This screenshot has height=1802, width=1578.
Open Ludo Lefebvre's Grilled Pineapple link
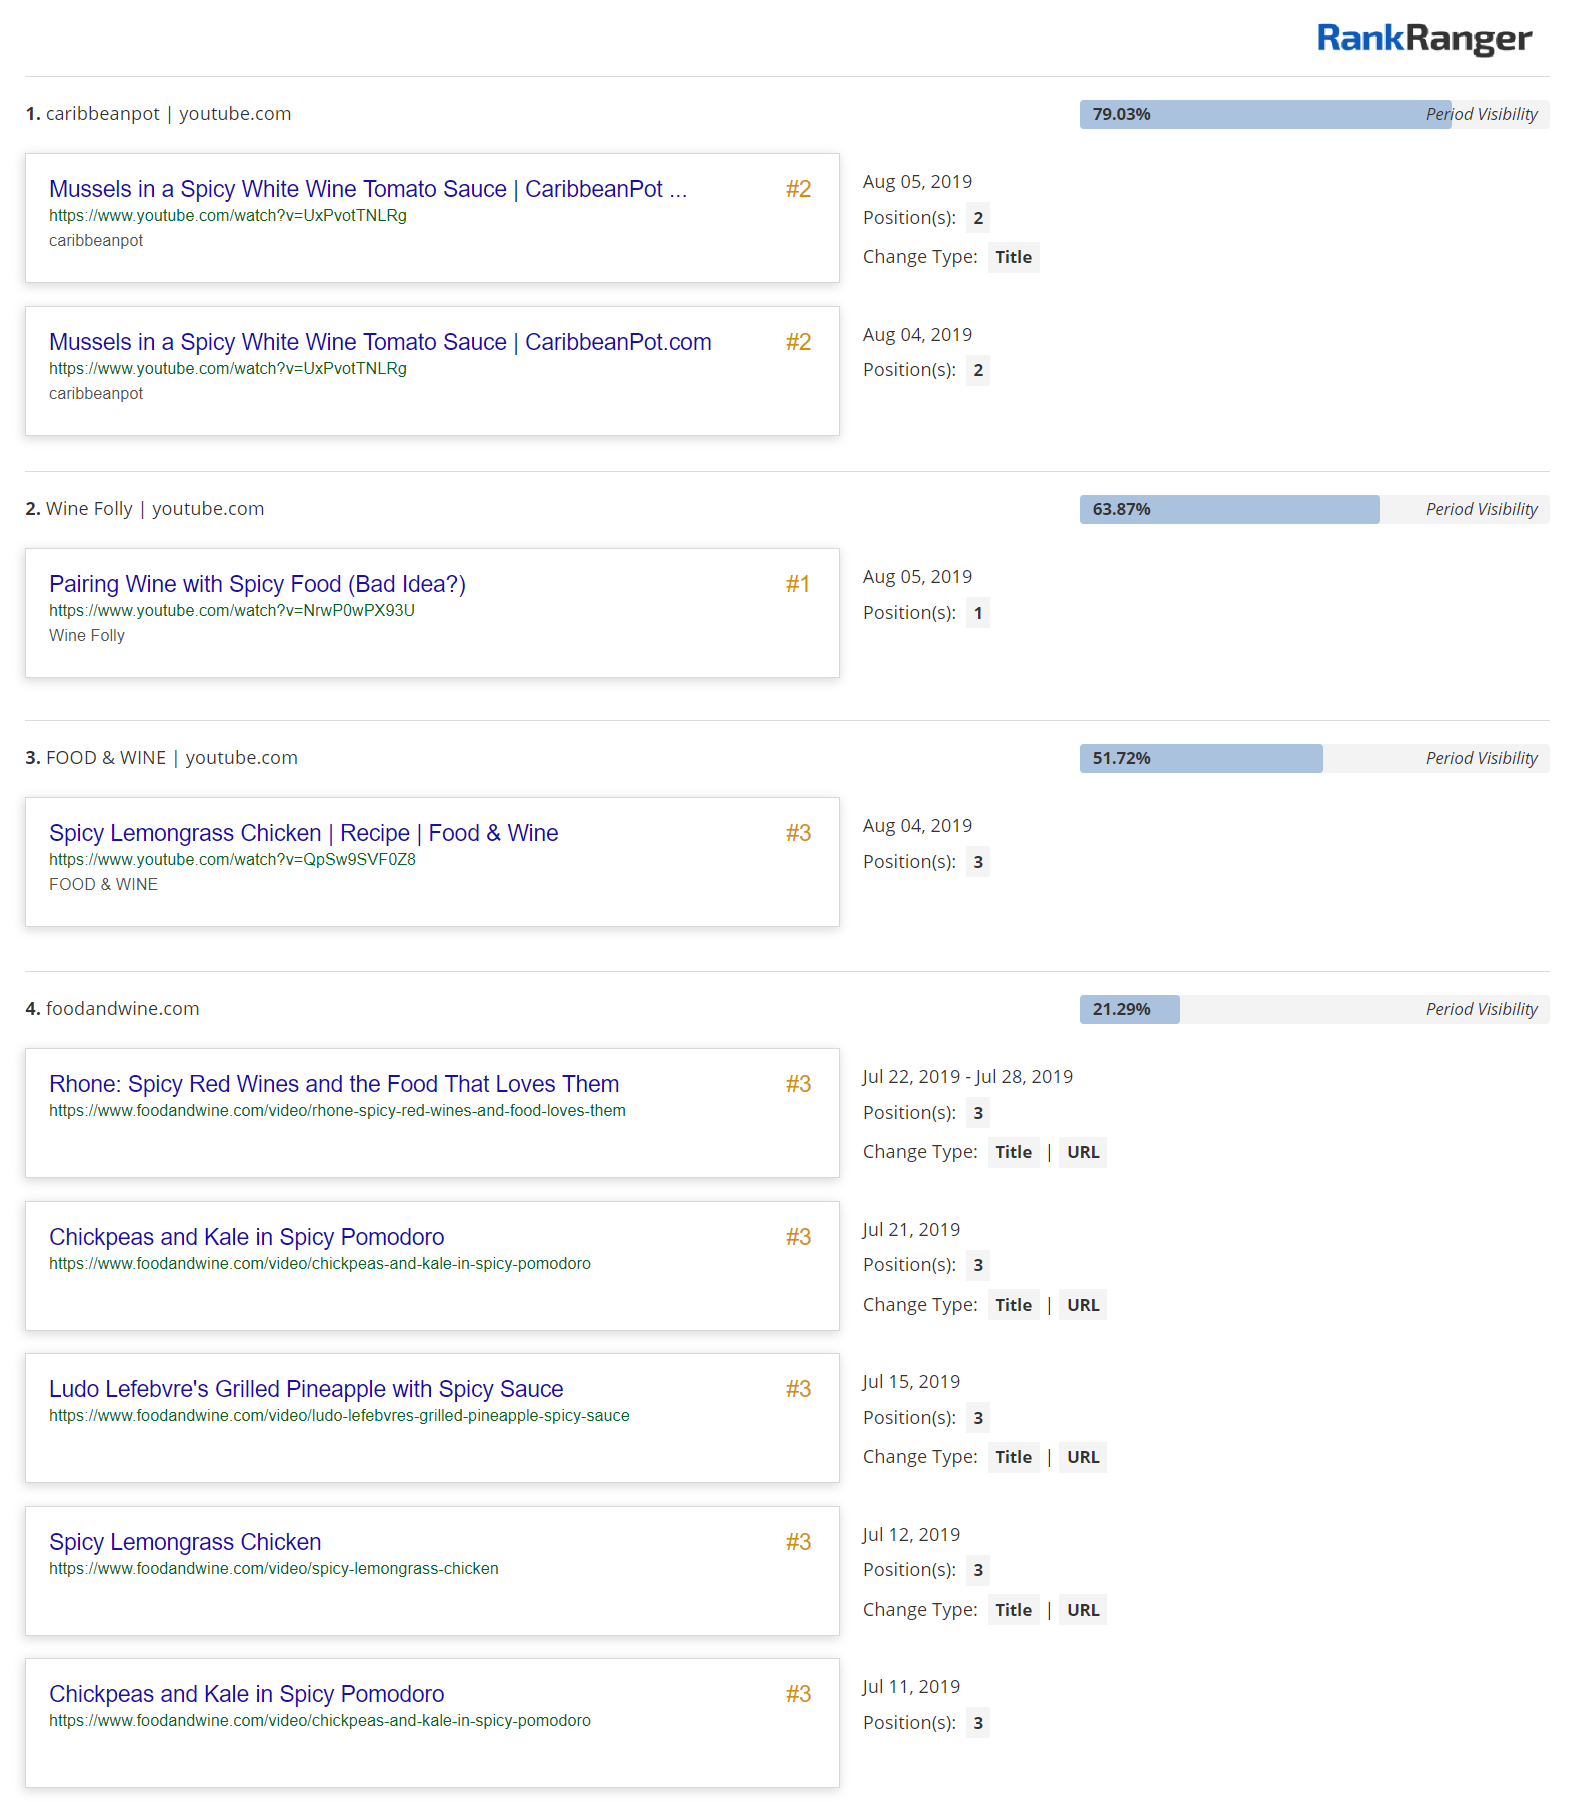[x=306, y=1389]
